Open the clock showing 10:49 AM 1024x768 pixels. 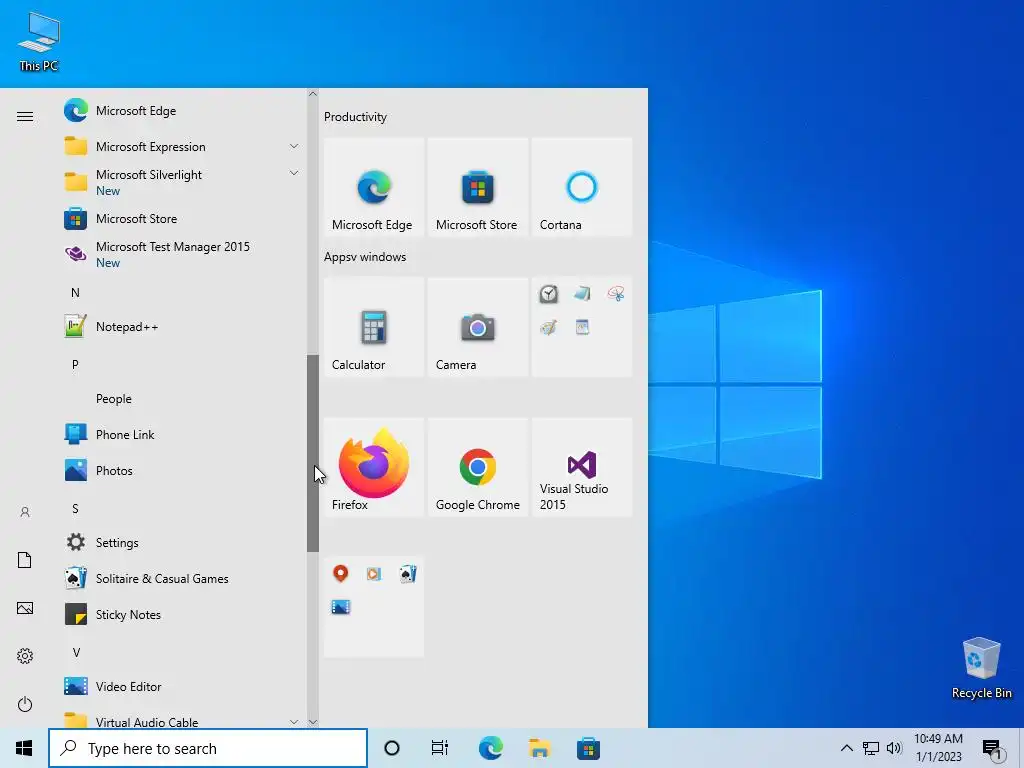938,748
